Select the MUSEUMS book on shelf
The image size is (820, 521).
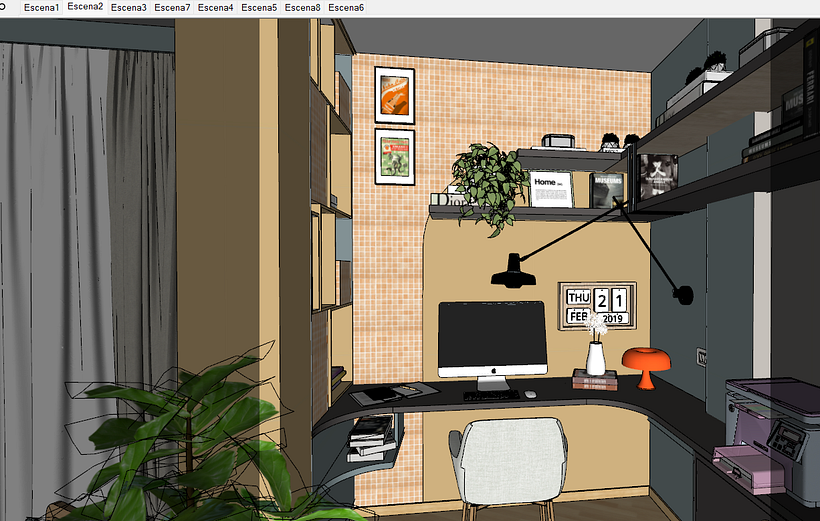pyautogui.click(x=607, y=190)
